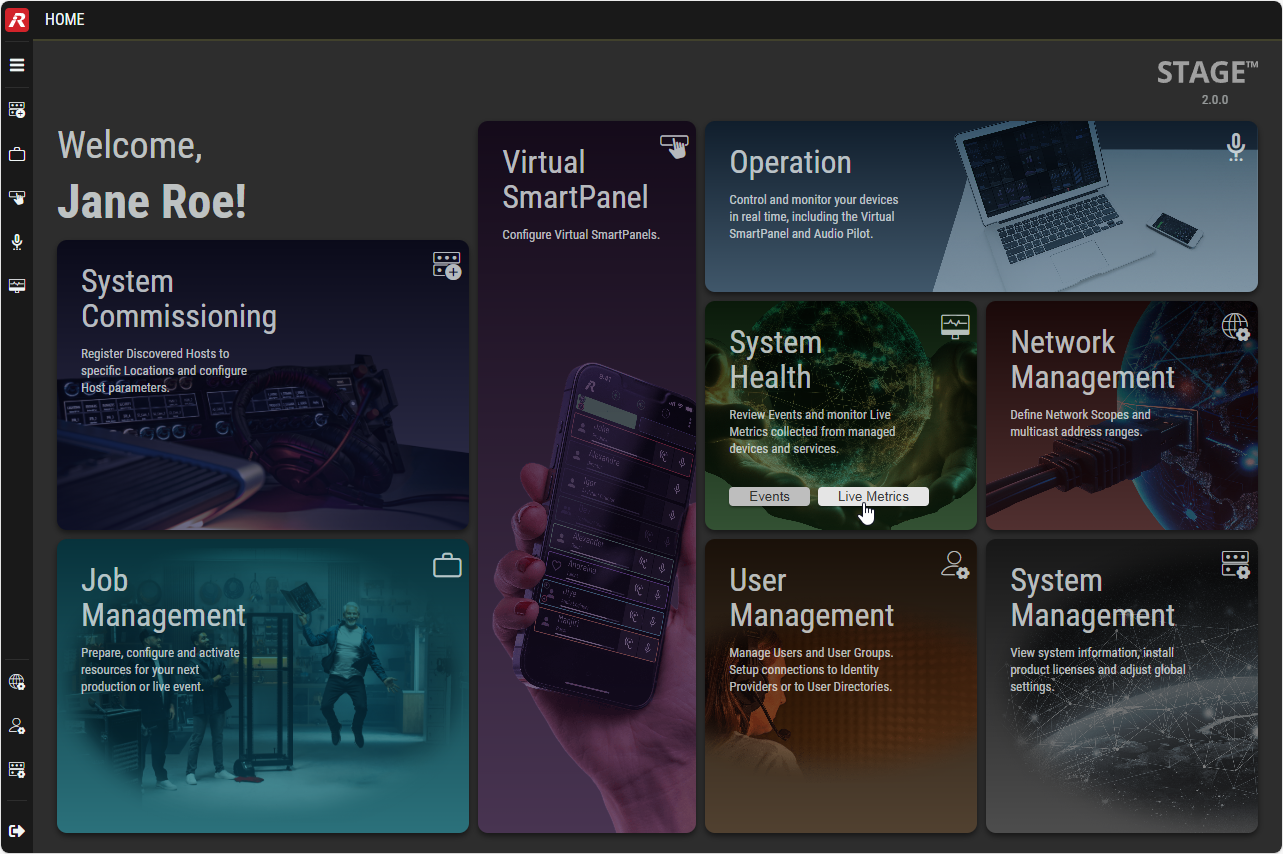This screenshot has height=854, width=1283.
Task: Click the globe-gear icon on the Network Management tile
Action: 1236,326
